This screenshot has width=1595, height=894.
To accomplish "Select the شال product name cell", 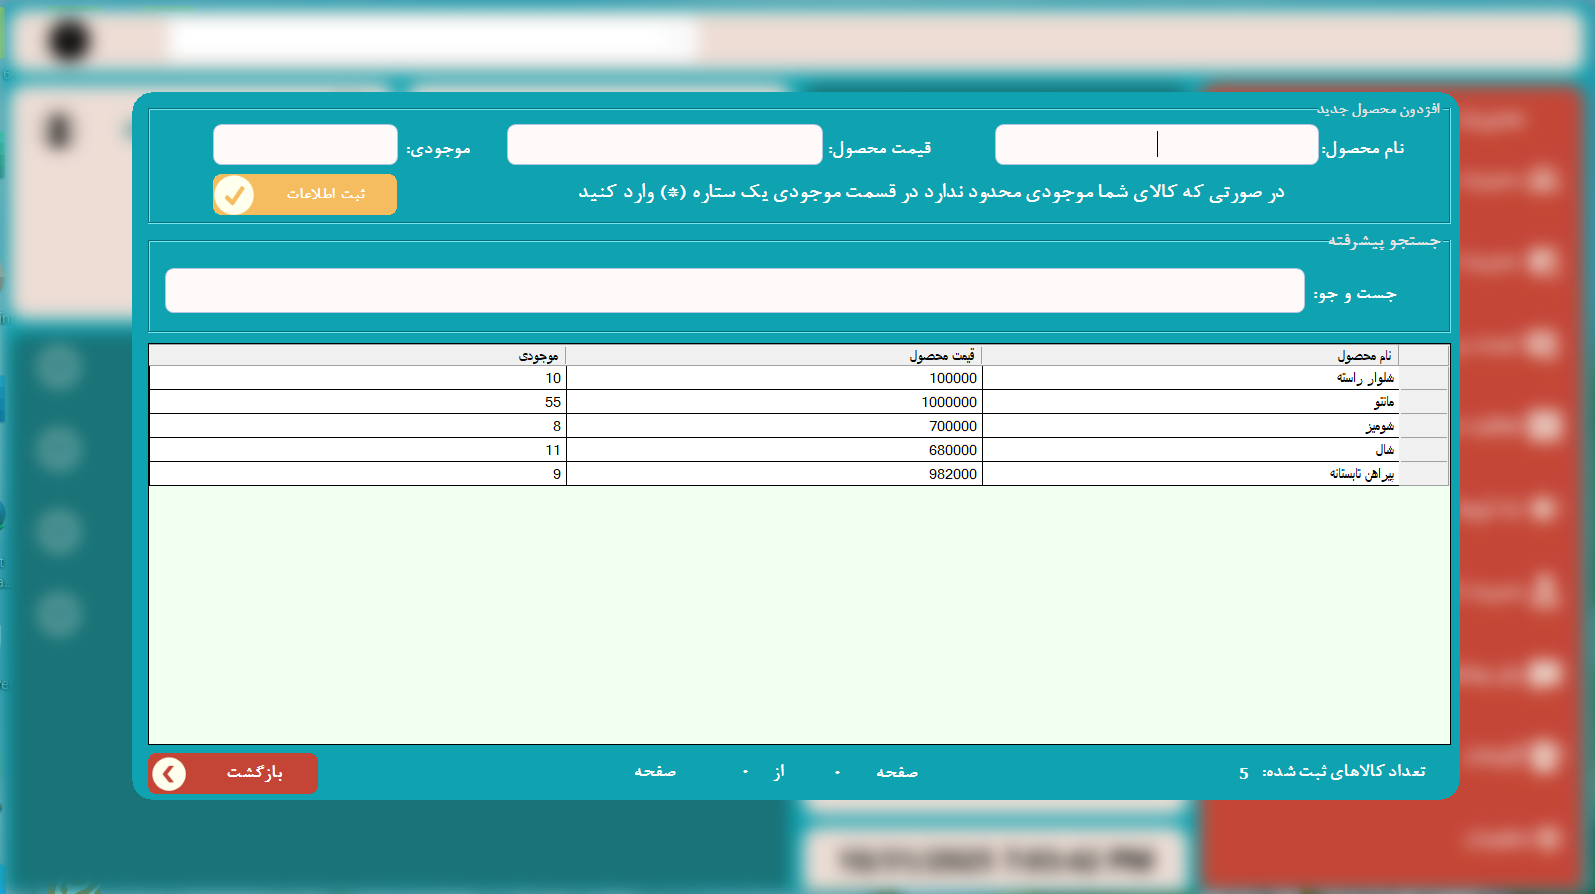I will [1190, 450].
